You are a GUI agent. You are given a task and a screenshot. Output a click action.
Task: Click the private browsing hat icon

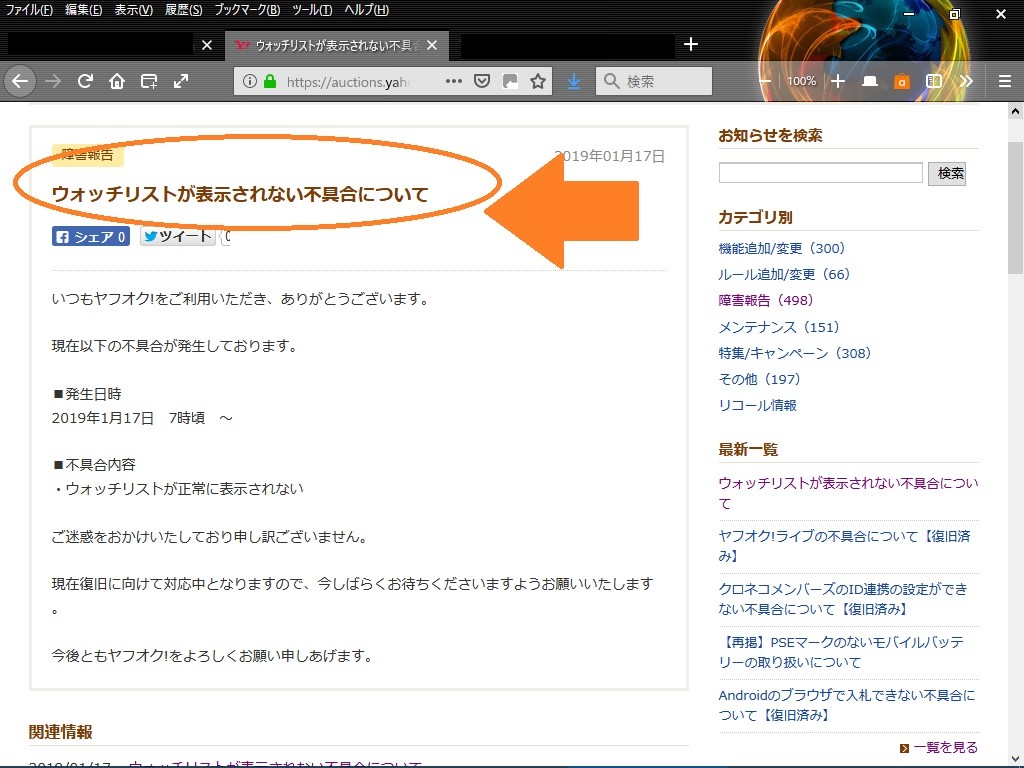tap(870, 81)
